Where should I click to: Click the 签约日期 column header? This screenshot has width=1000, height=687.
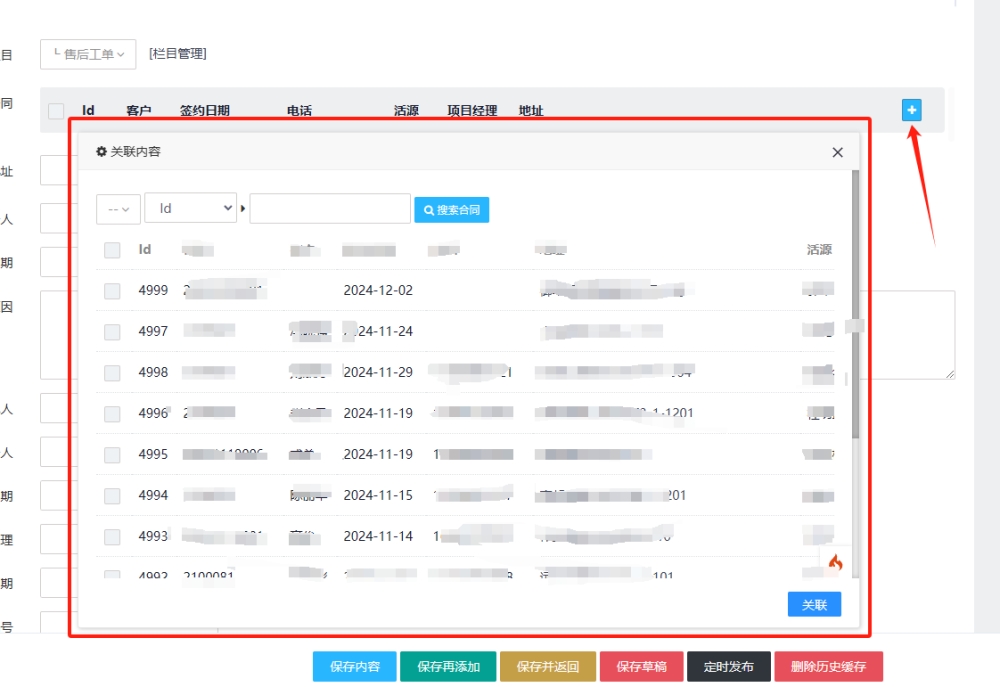tap(205, 110)
